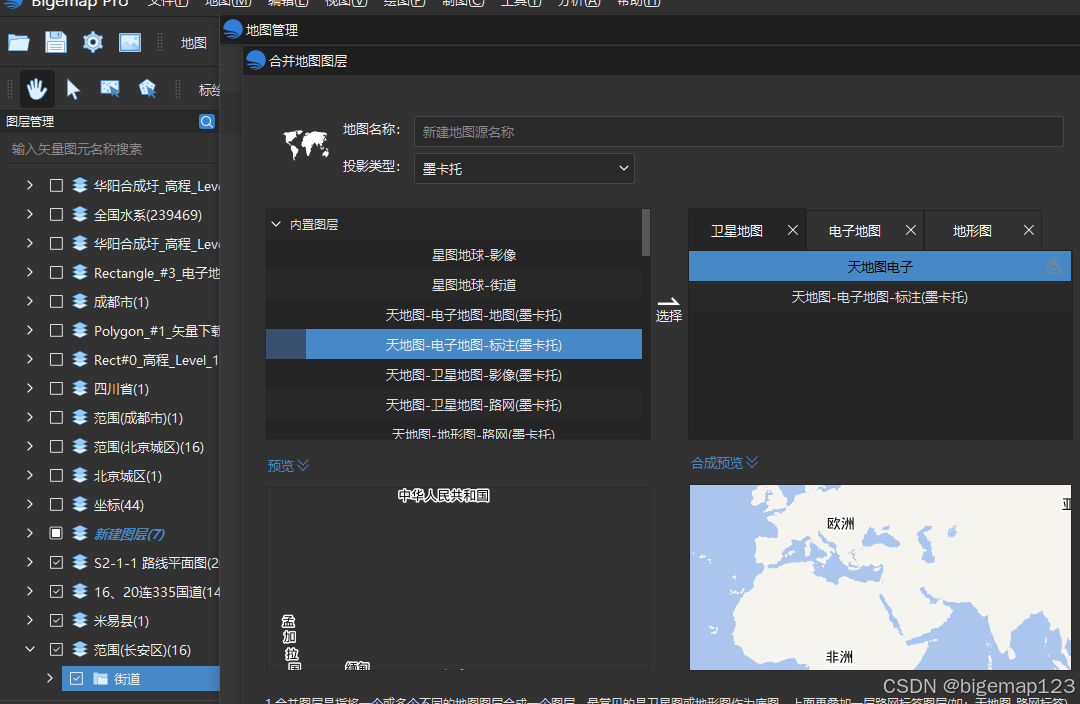Close the 卫星地图 tab
The height and width of the screenshot is (704, 1080).
[x=793, y=230]
